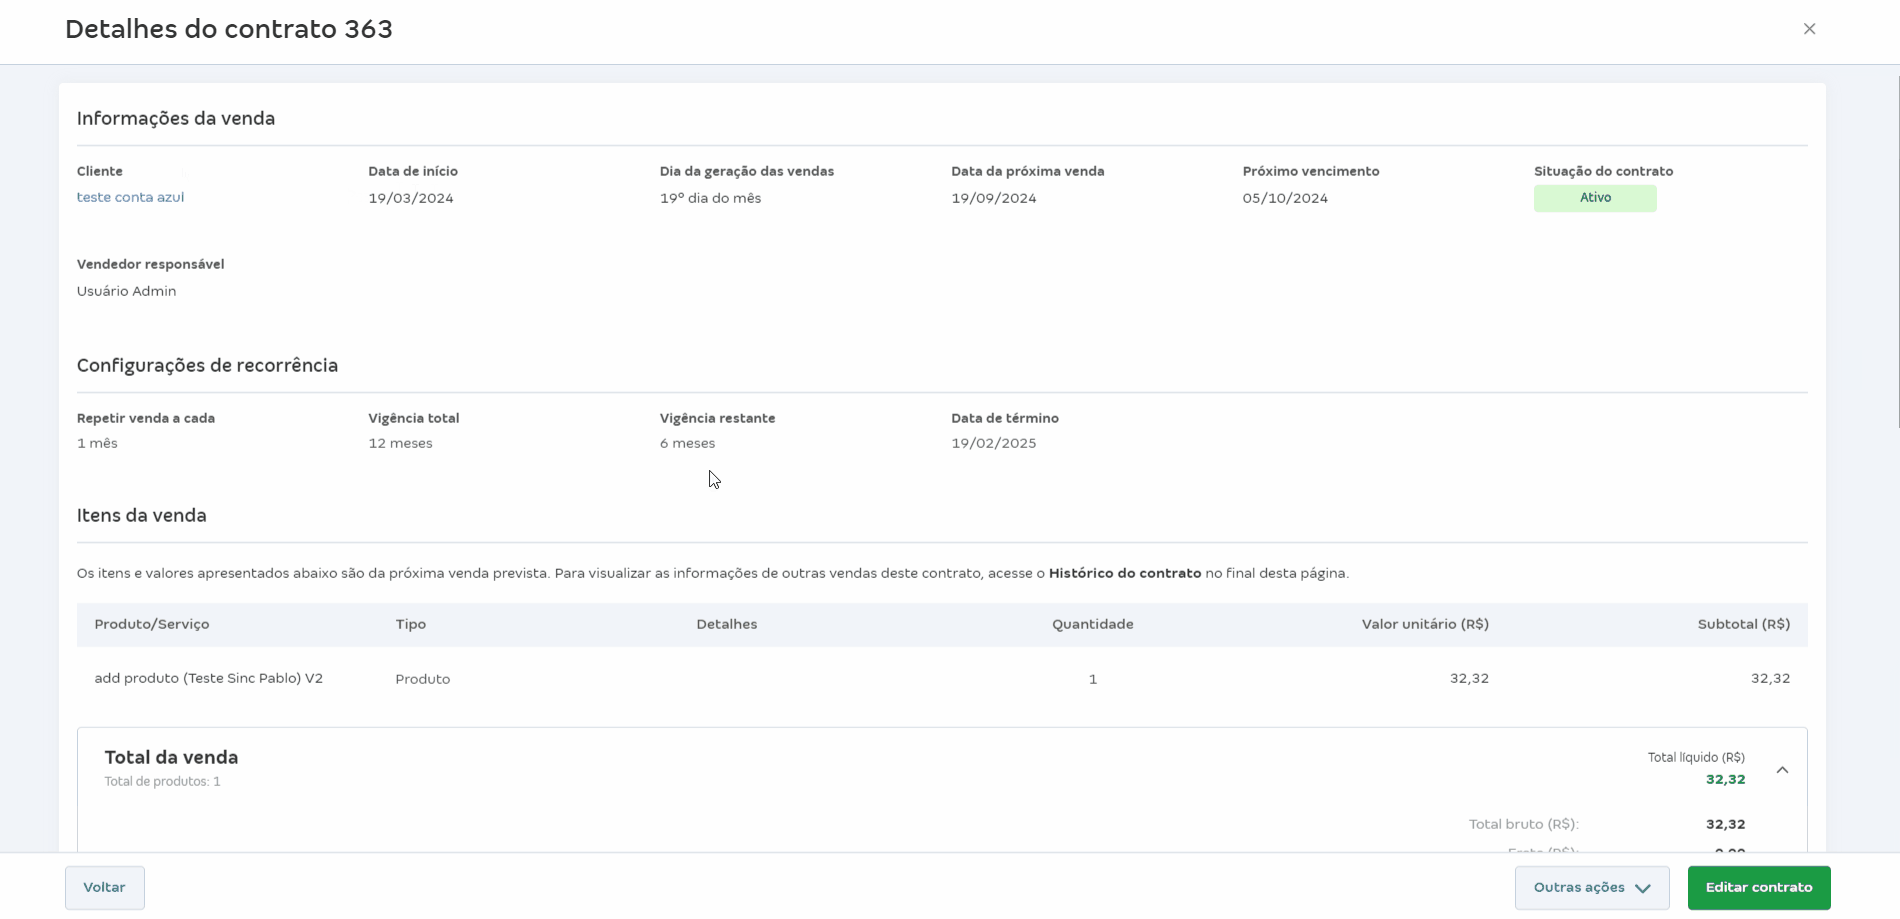Click the Voltar button
Image resolution: width=1900 pixels, height=919 pixels.
pos(104,888)
